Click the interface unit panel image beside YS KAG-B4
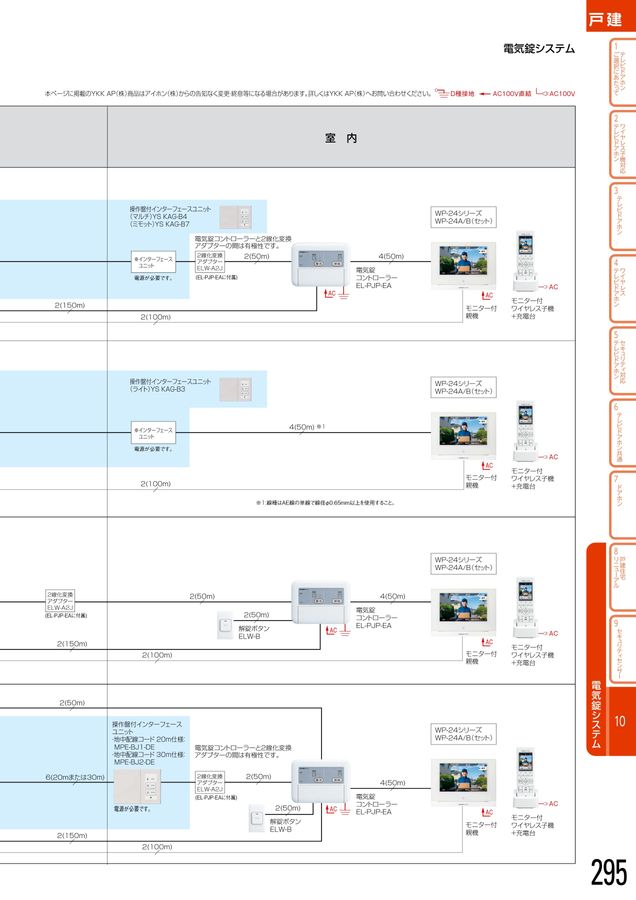The width and height of the screenshot is (636, 900). click(235, 217)
